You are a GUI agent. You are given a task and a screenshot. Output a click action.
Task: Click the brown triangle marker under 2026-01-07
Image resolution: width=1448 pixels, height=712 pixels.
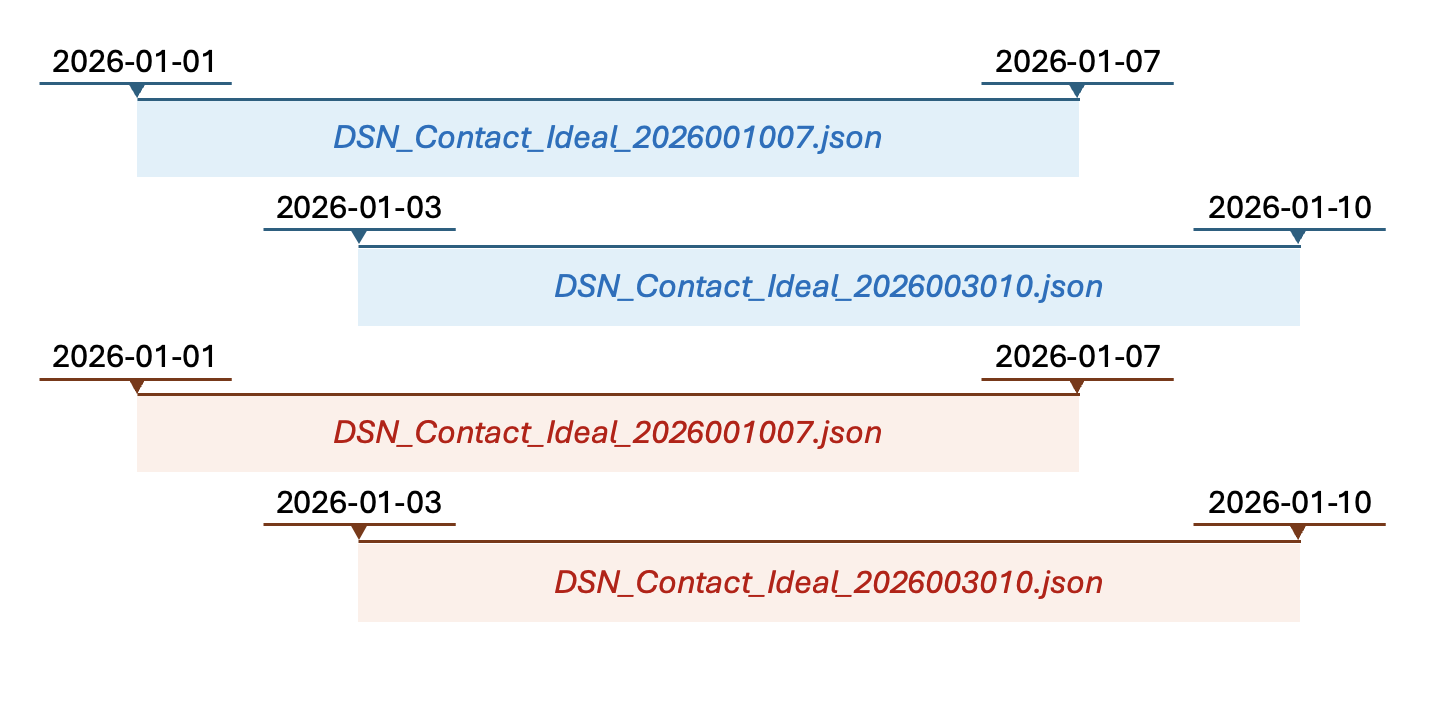click(x=1076, y=386)
